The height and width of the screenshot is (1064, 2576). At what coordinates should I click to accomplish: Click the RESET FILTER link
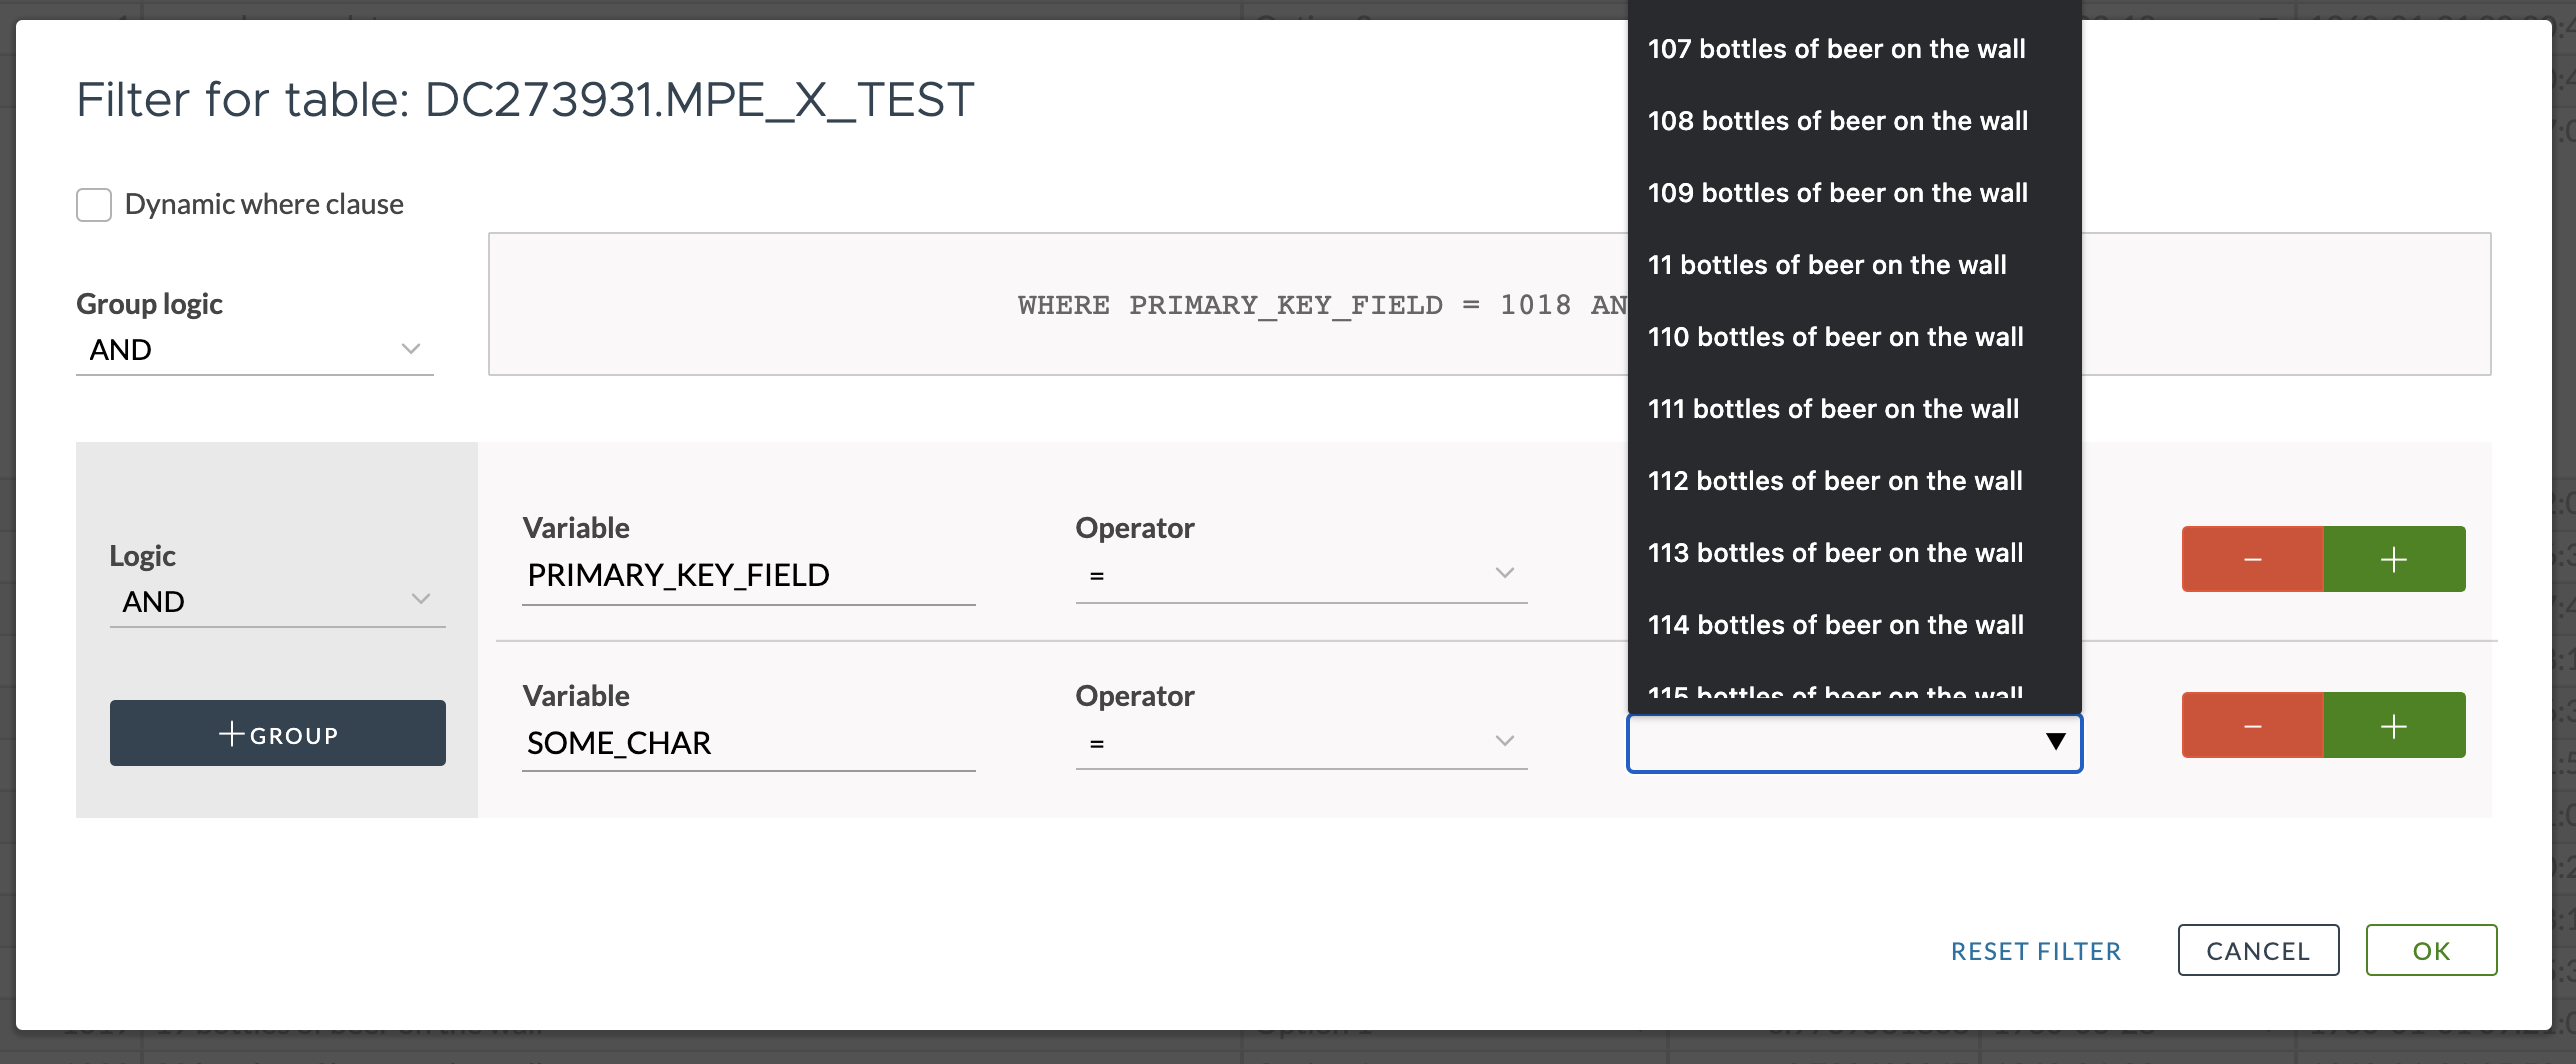click(x=2035, y=951)
